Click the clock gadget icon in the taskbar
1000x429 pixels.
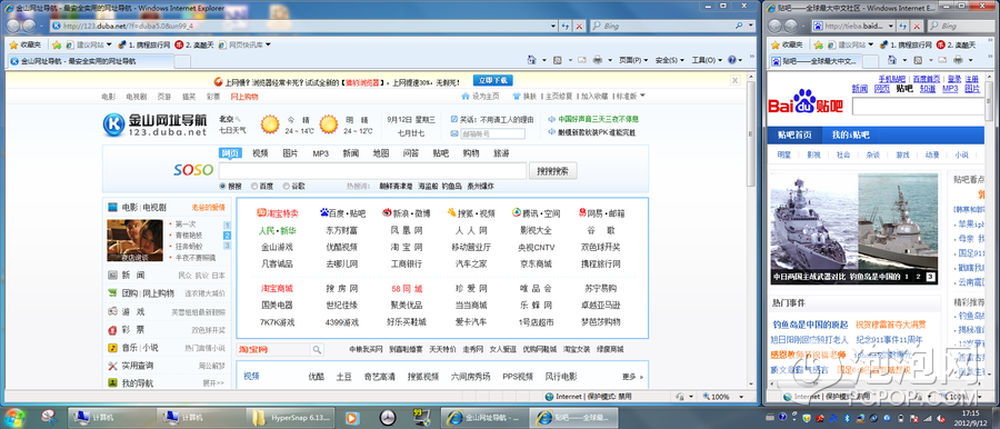387,418
